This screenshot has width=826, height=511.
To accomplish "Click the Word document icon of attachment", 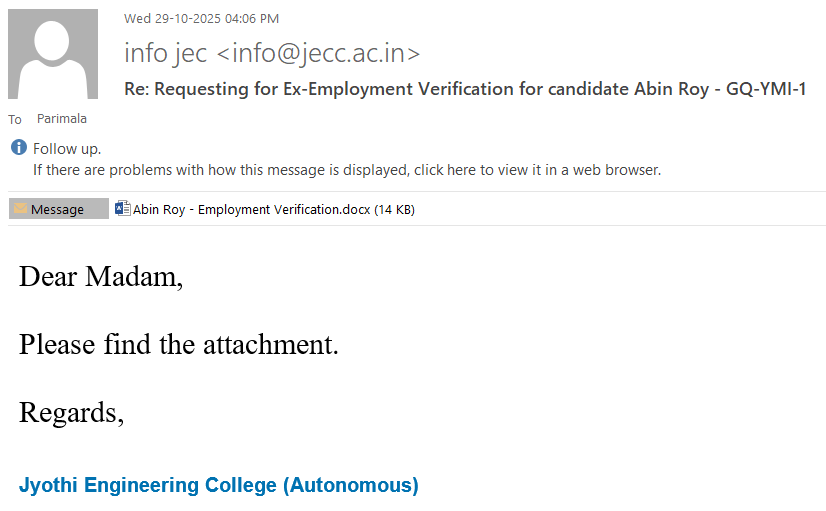I will click(123, 209).
